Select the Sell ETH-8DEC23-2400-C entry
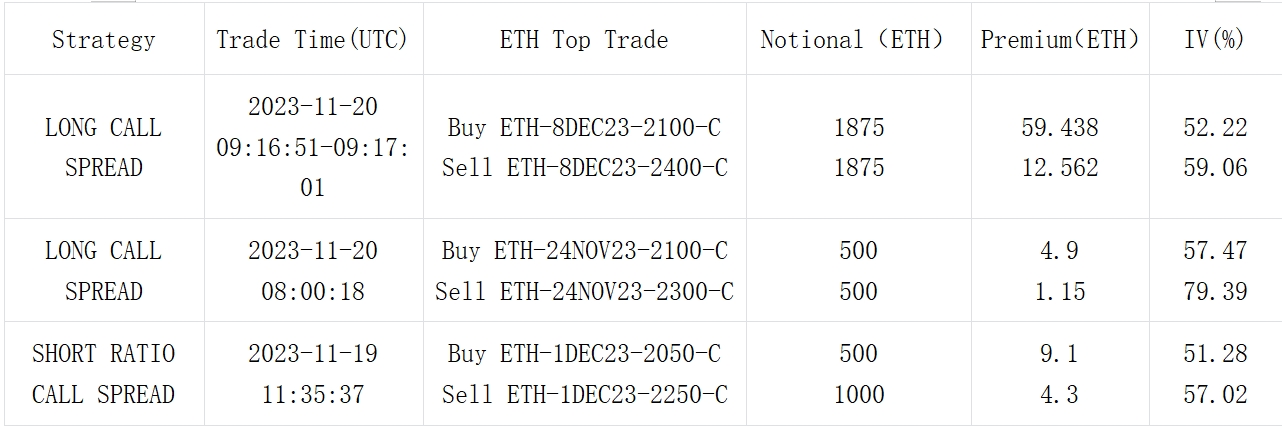This screenshot has width=1282, height=427. click(x=584, y=168)
